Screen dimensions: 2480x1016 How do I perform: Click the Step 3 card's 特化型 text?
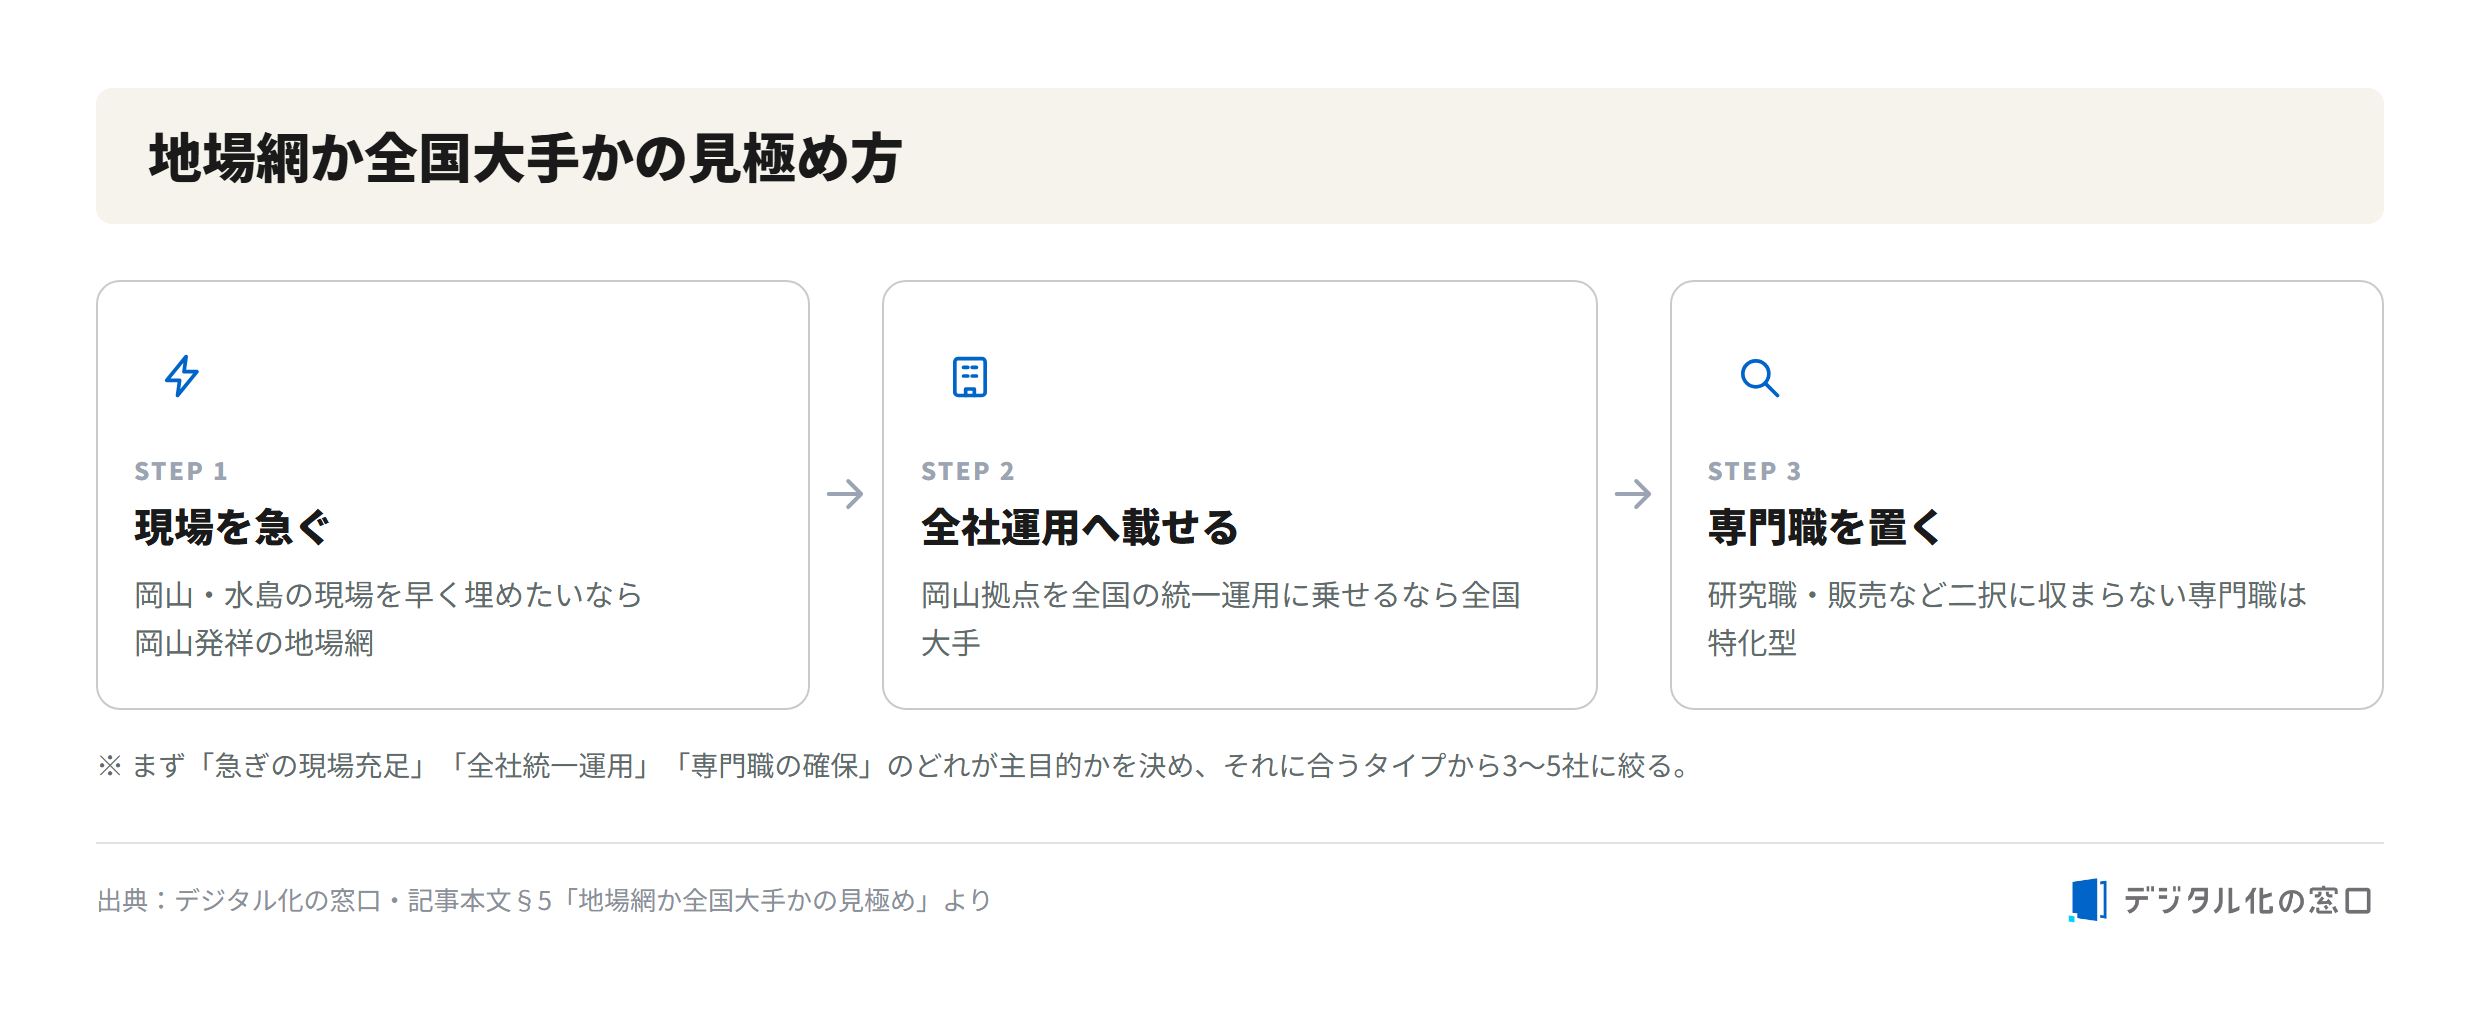[1752, 643]
